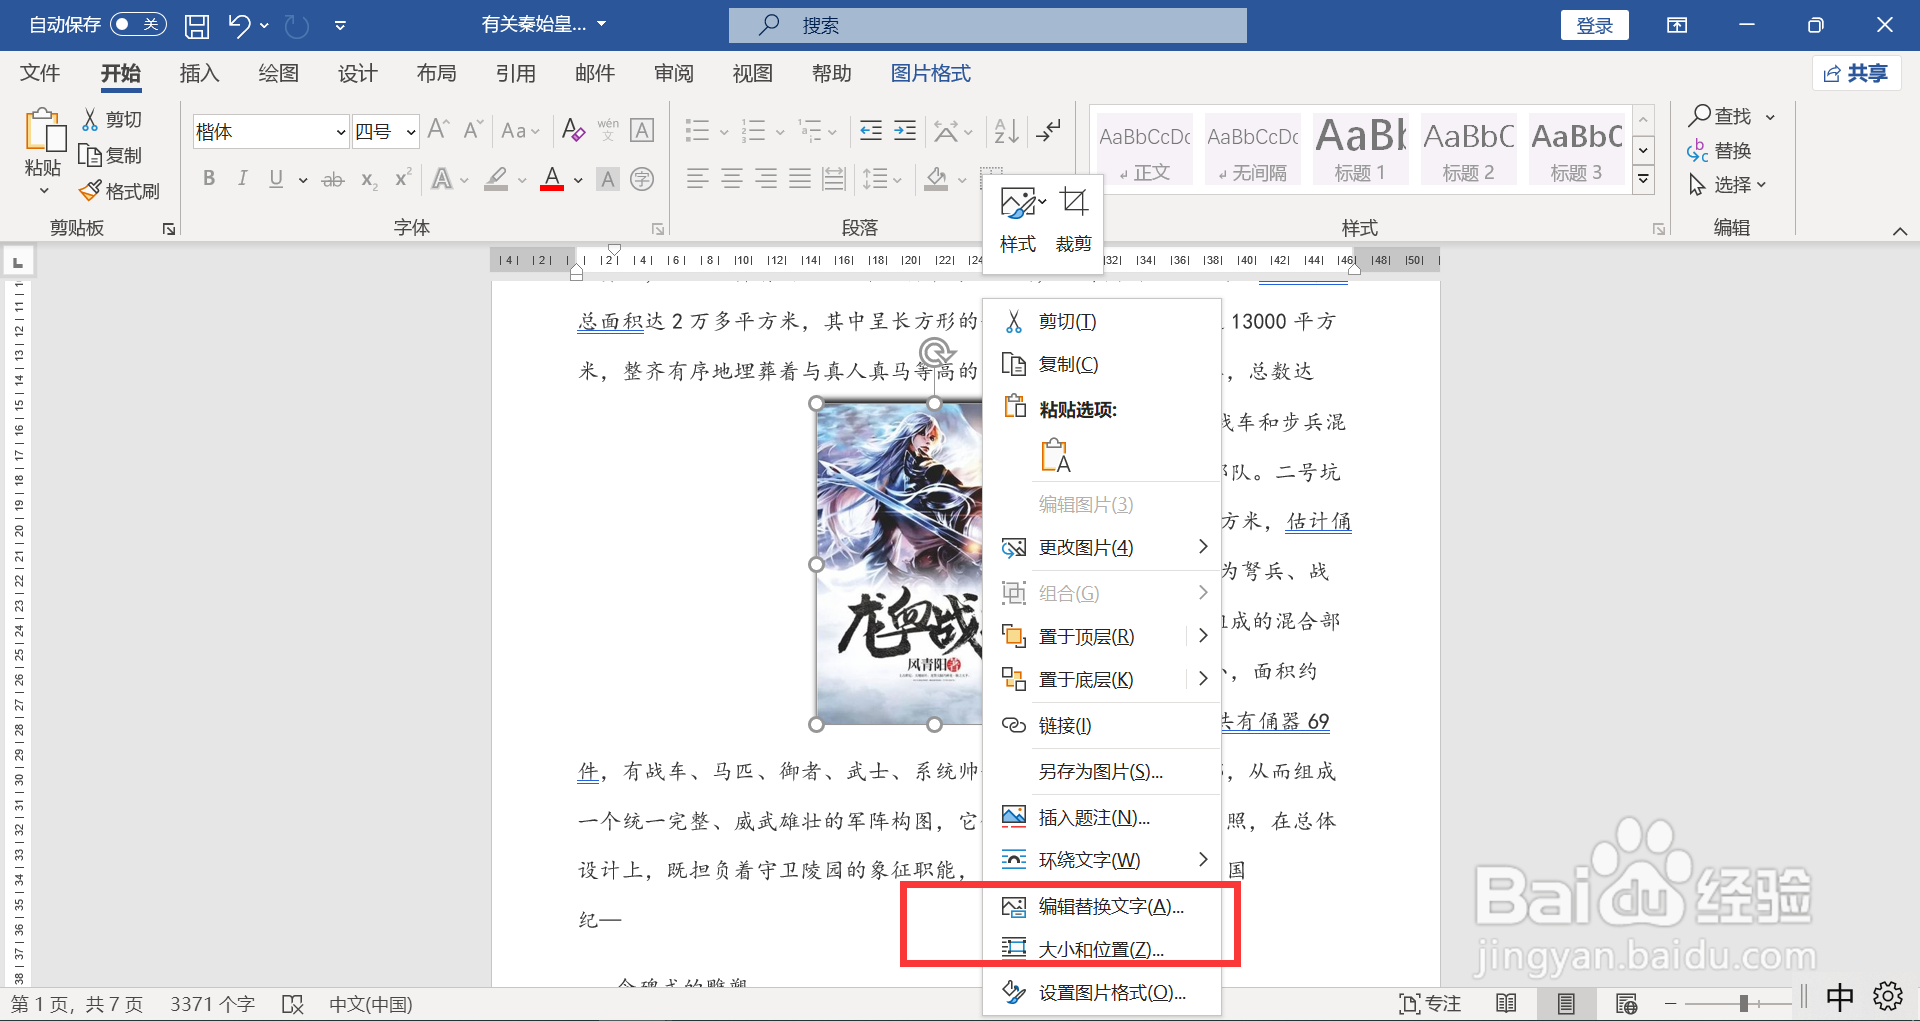Click the Crop tool in mini toolbar
The width and height of the screenshot is (1920, 1021).
[1073, 221]
